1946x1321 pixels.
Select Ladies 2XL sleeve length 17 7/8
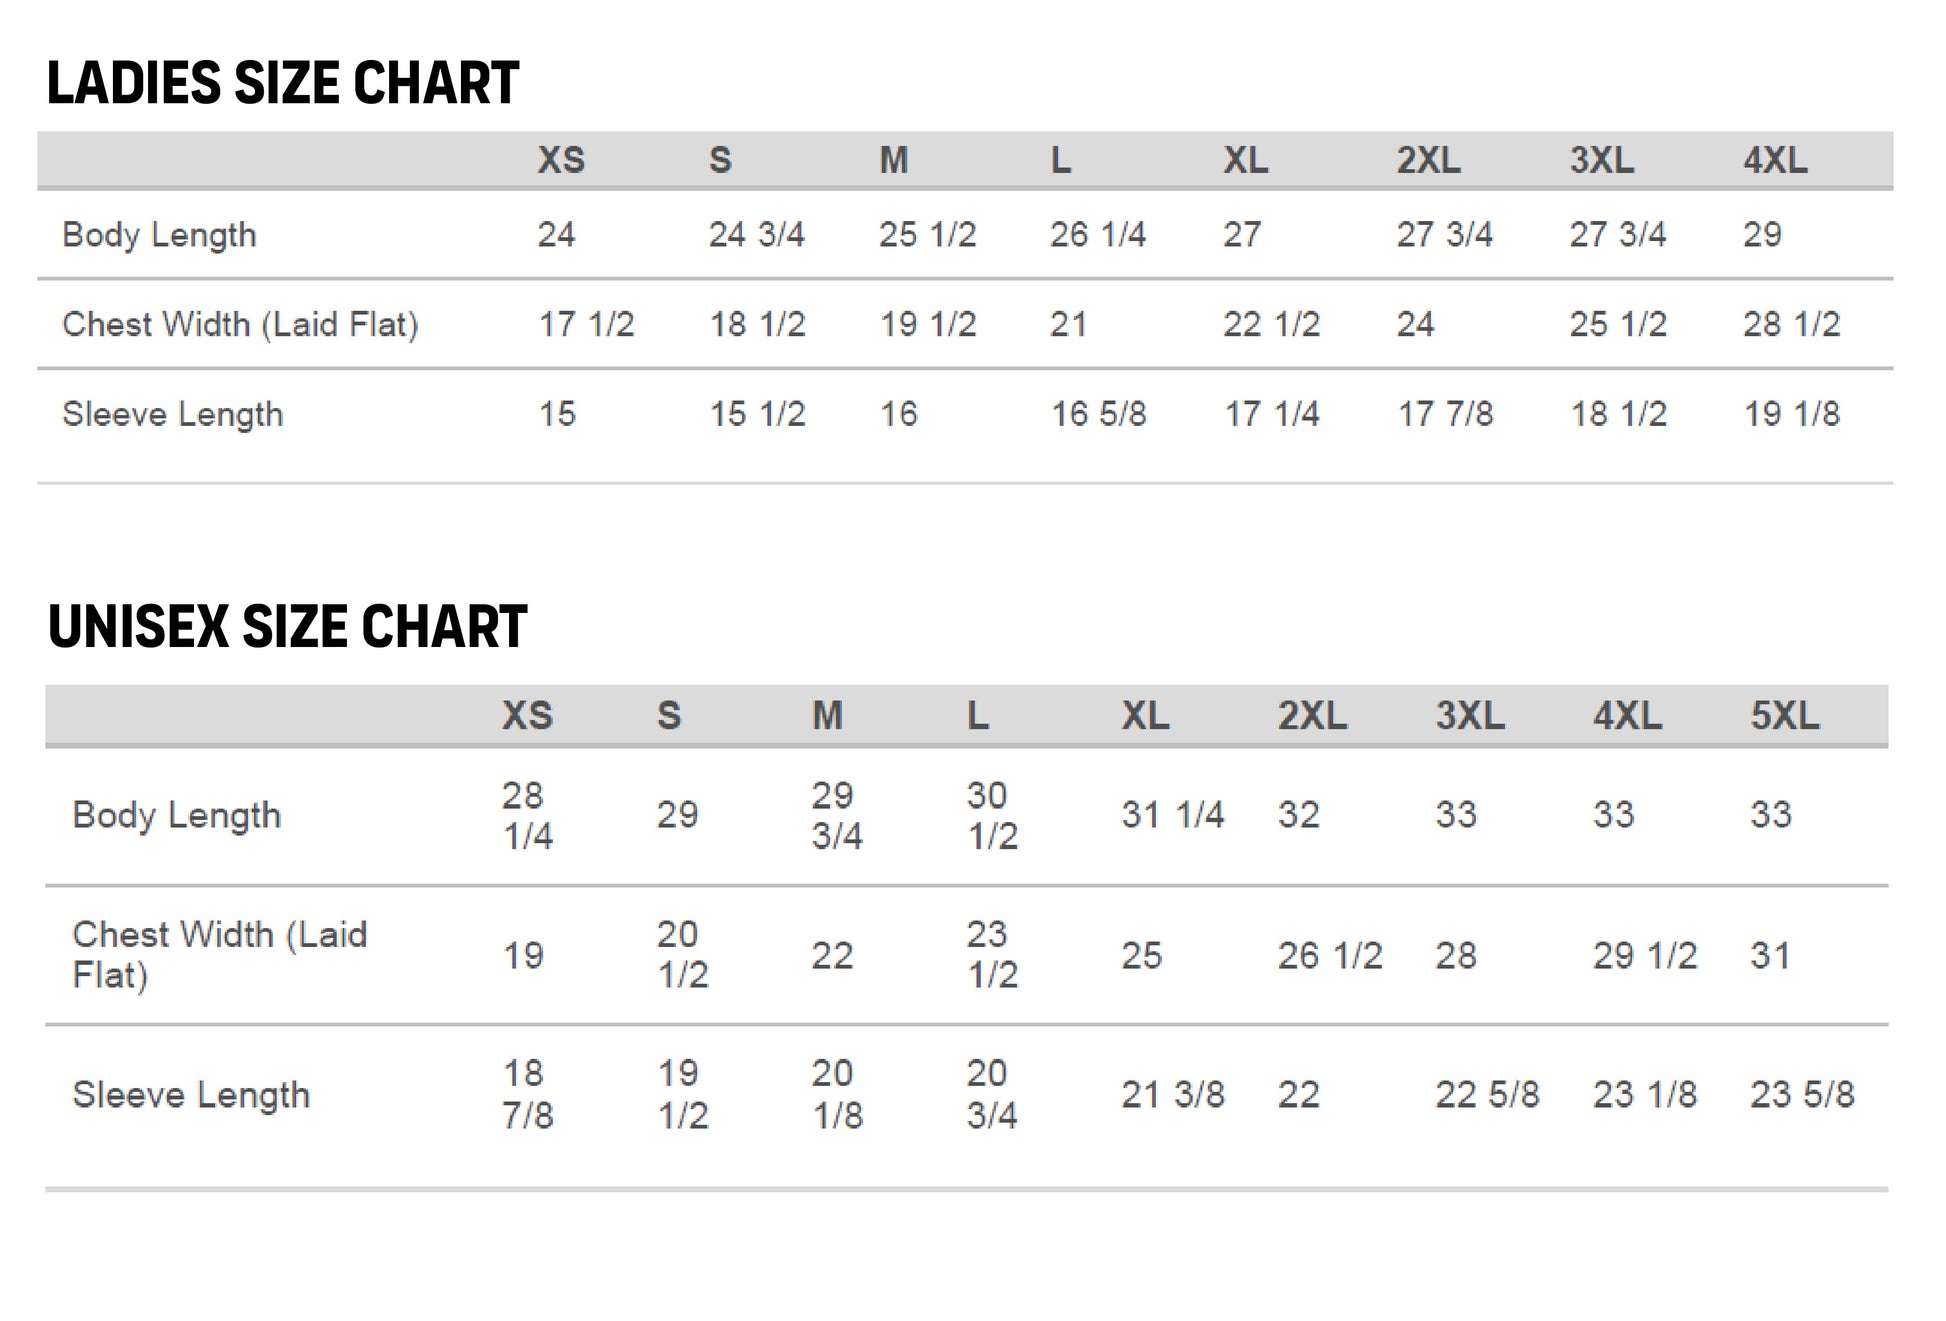pyautogui.click(x=1445, y=414)
